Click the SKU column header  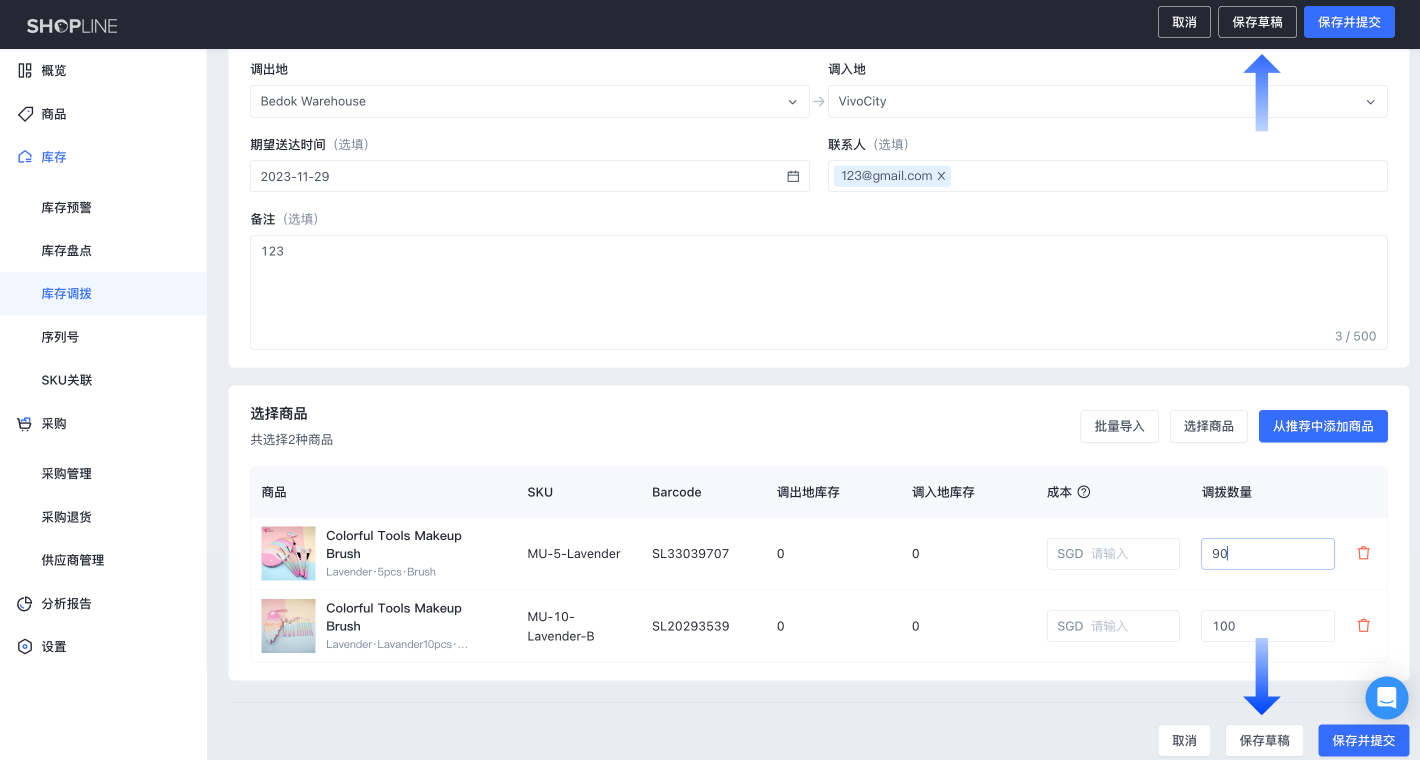[x=540, y=492]
